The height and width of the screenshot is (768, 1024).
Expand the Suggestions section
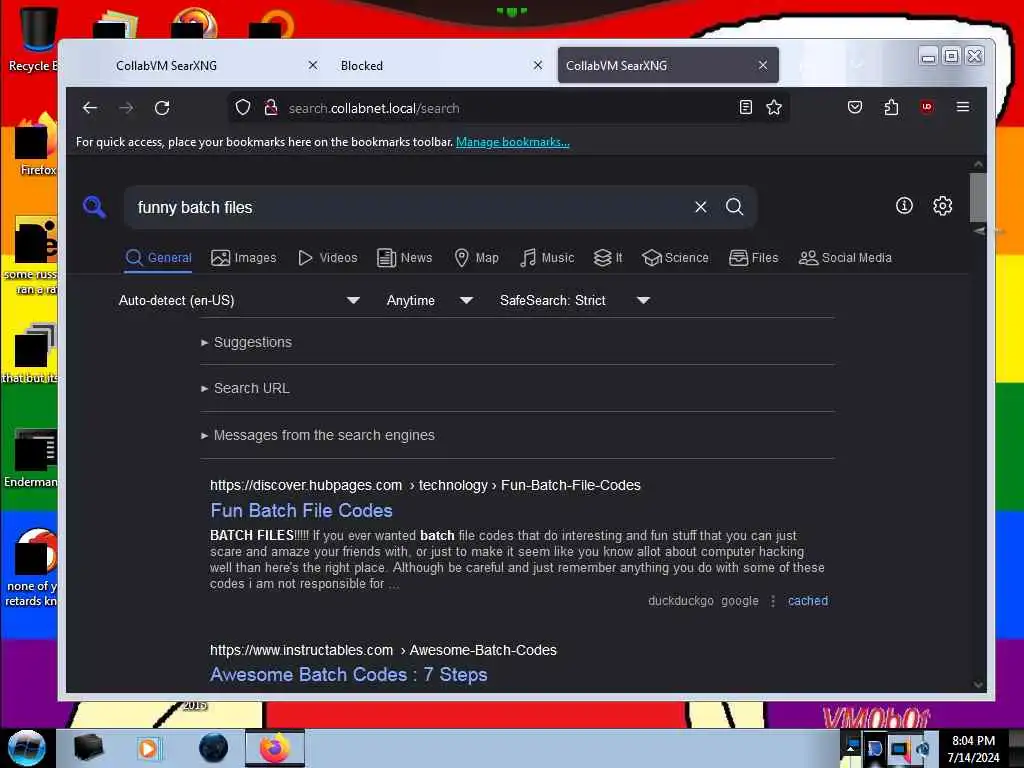click(x=247, y=342)
